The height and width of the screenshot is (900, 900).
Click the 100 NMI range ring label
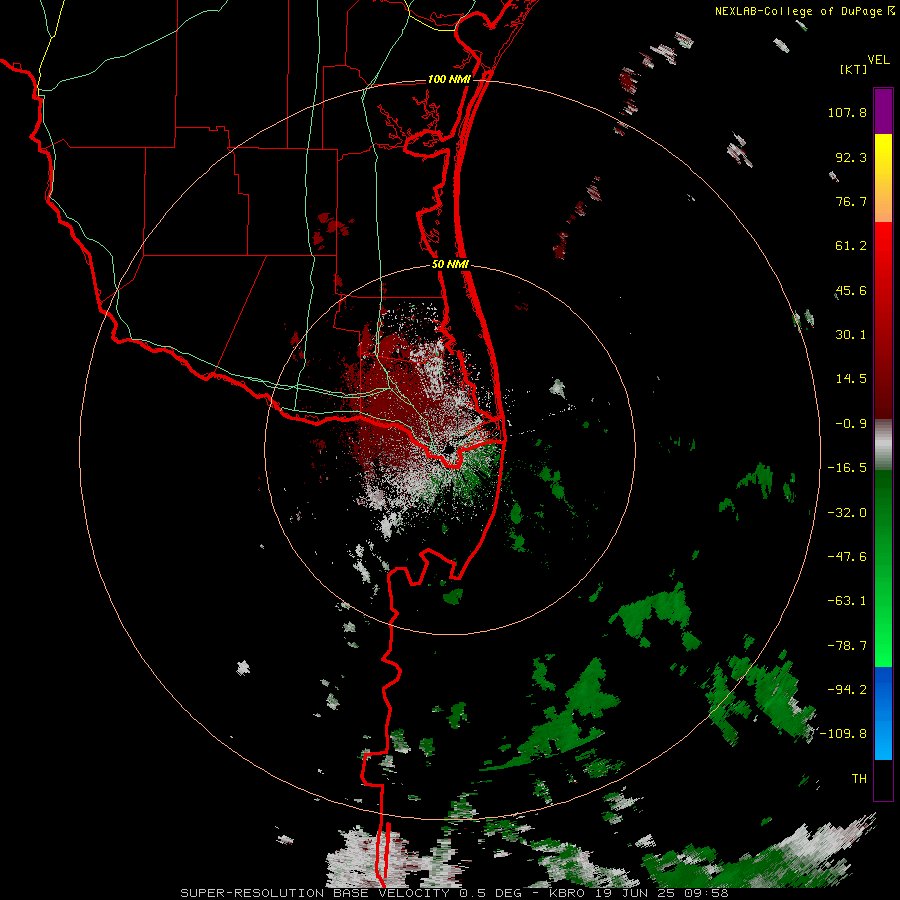pyautogui.click(x=449, y=79)
